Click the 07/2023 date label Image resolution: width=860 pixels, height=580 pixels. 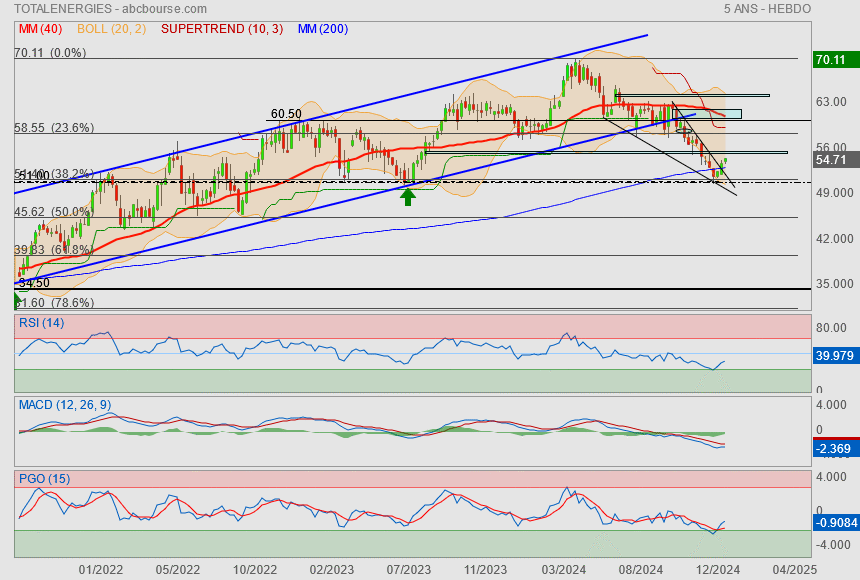[x=409, y=570]
